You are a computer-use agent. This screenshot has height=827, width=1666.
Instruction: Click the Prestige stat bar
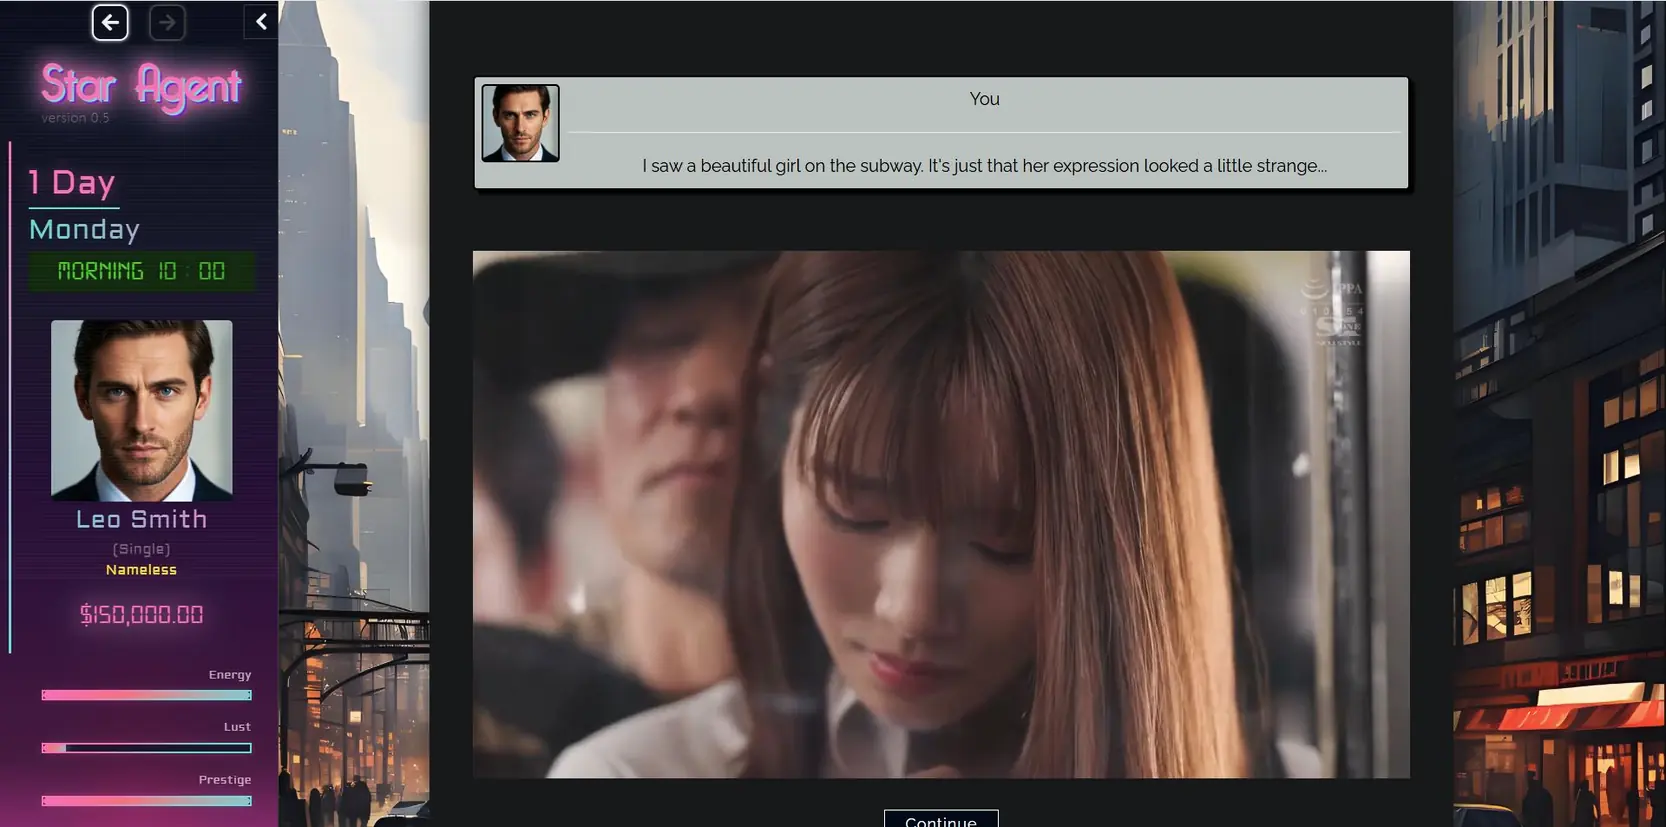(x=146, y=801)
